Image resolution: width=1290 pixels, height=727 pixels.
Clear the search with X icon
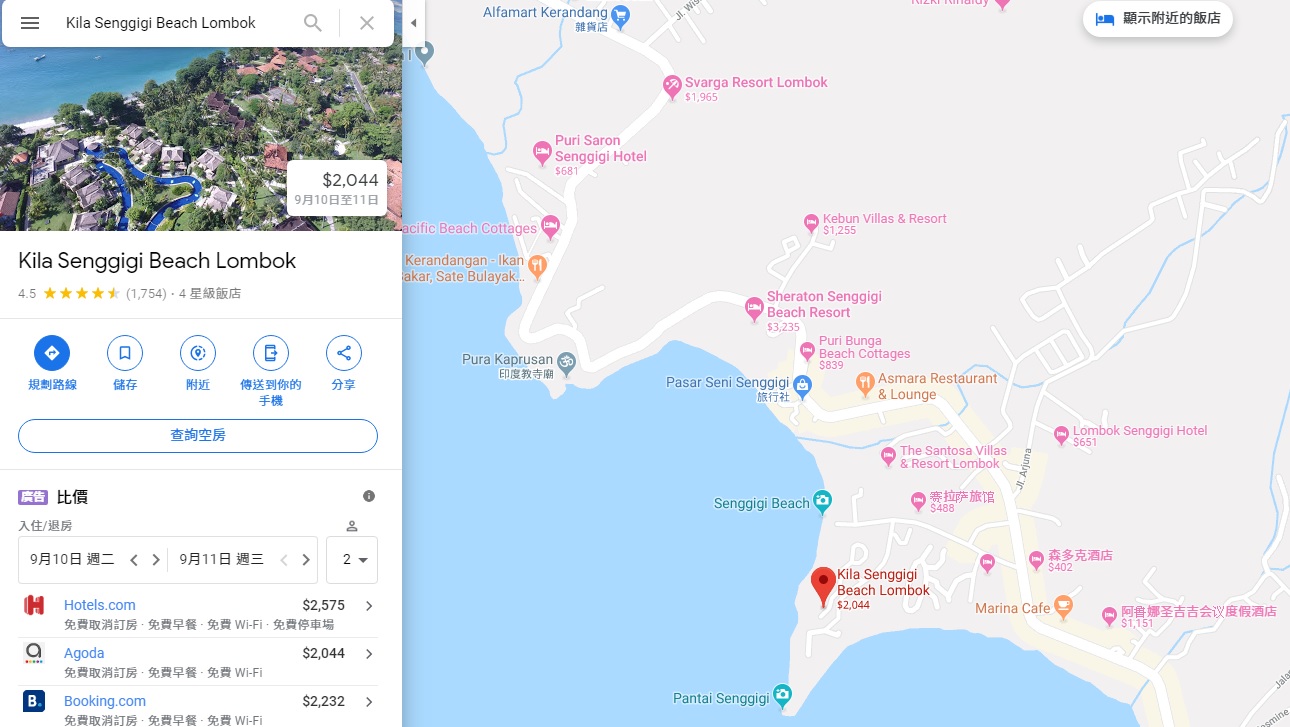[367, 23]
